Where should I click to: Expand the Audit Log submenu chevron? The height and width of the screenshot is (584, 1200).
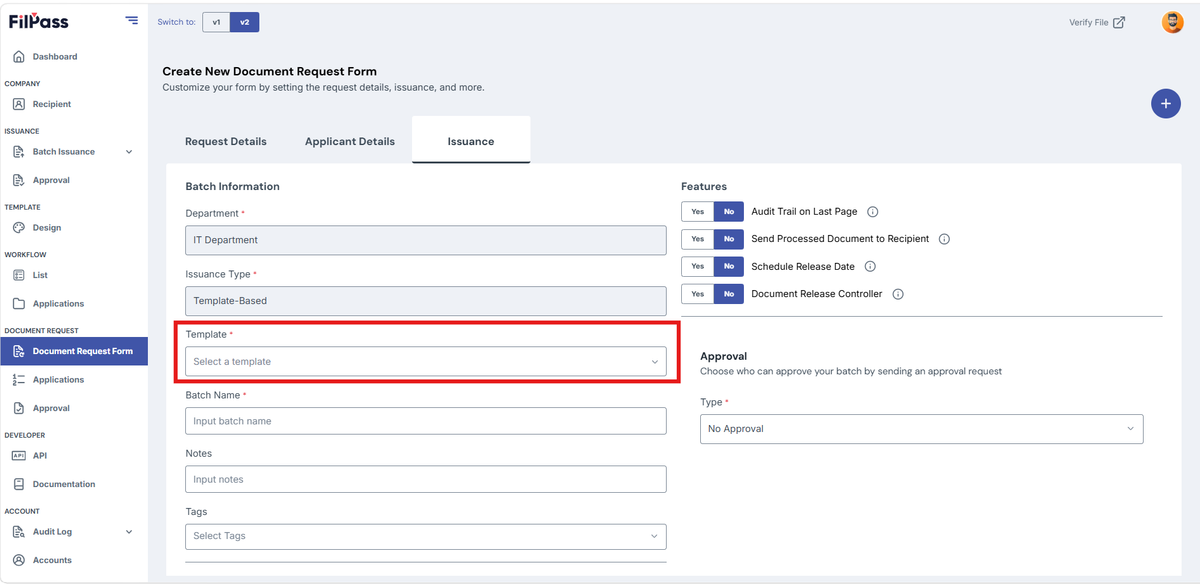click(x=129, y=532)
